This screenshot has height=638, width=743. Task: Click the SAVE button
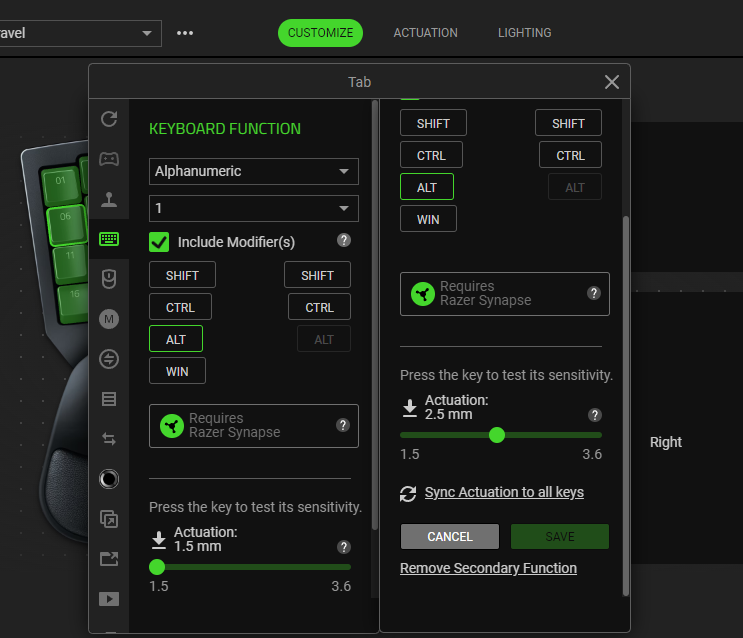(560, 537)
